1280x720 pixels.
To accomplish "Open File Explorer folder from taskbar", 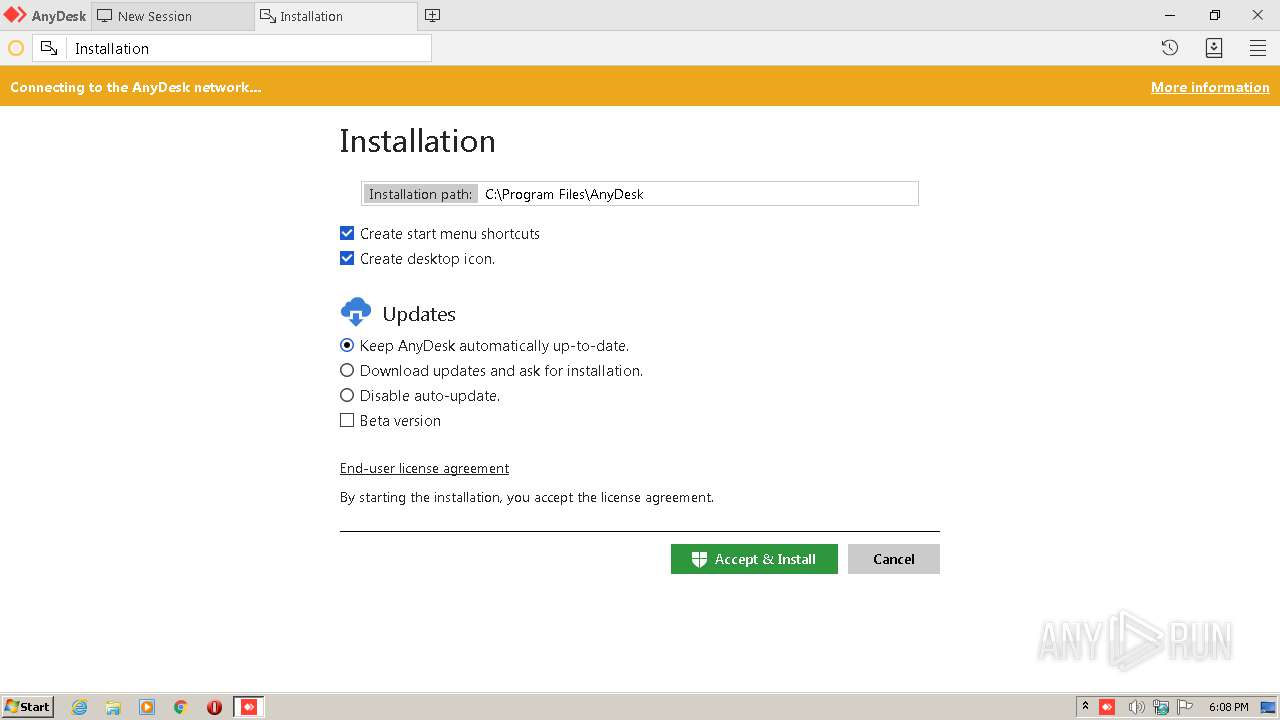I will click(113, 707).
